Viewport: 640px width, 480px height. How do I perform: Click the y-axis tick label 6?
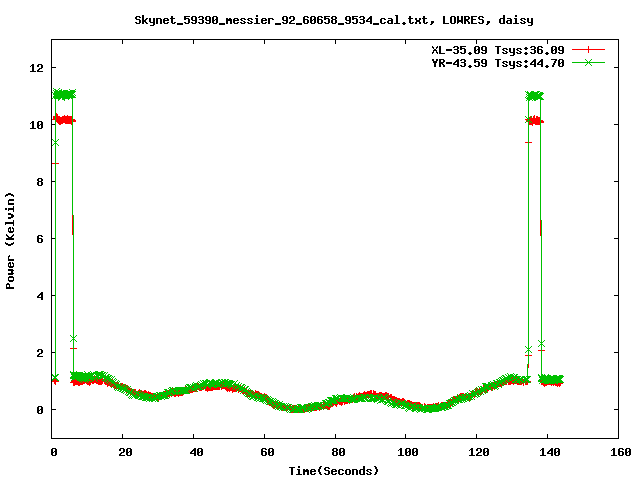[x=40, y=238]
